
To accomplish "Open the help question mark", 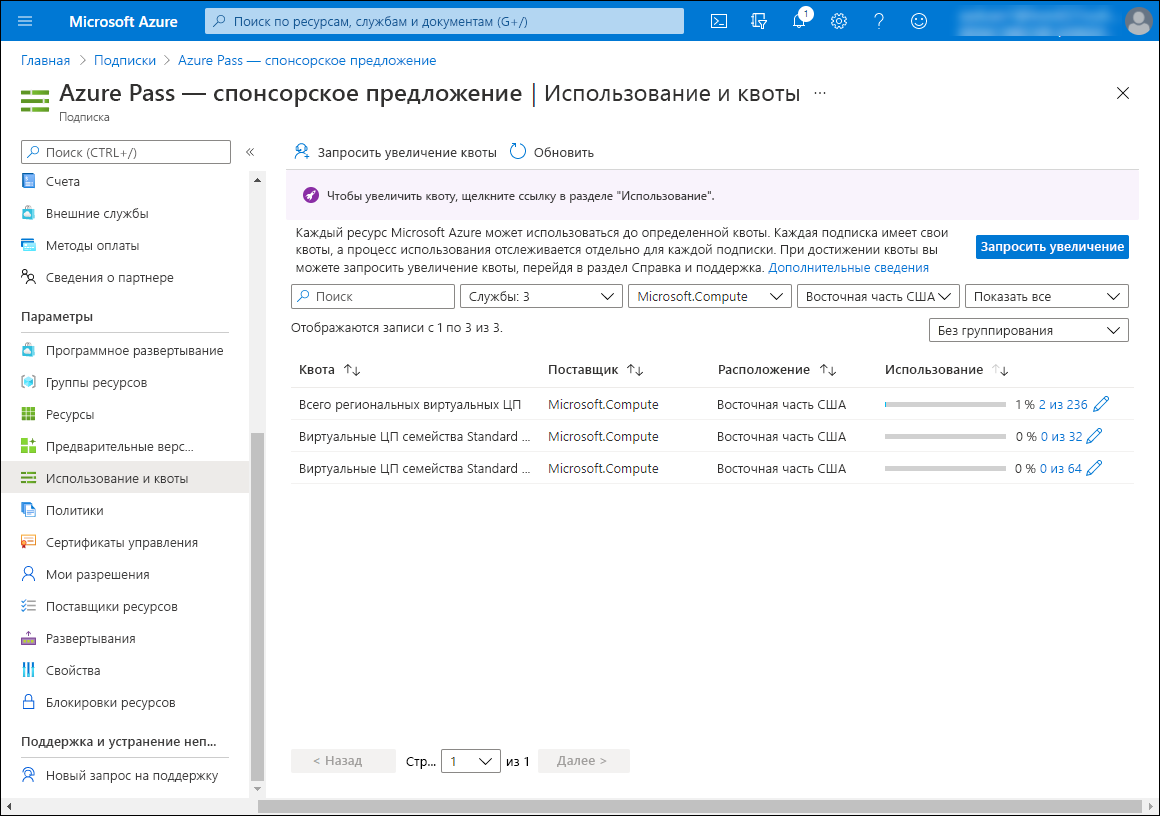I will (878, 21).
